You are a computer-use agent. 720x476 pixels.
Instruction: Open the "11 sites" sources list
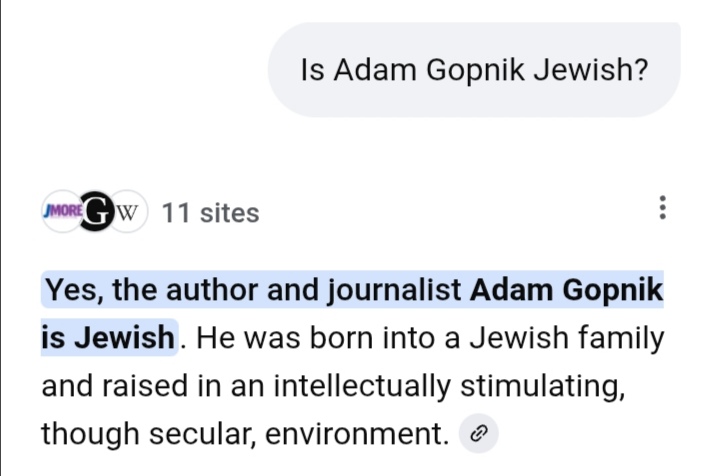click(x=210, y=213)
